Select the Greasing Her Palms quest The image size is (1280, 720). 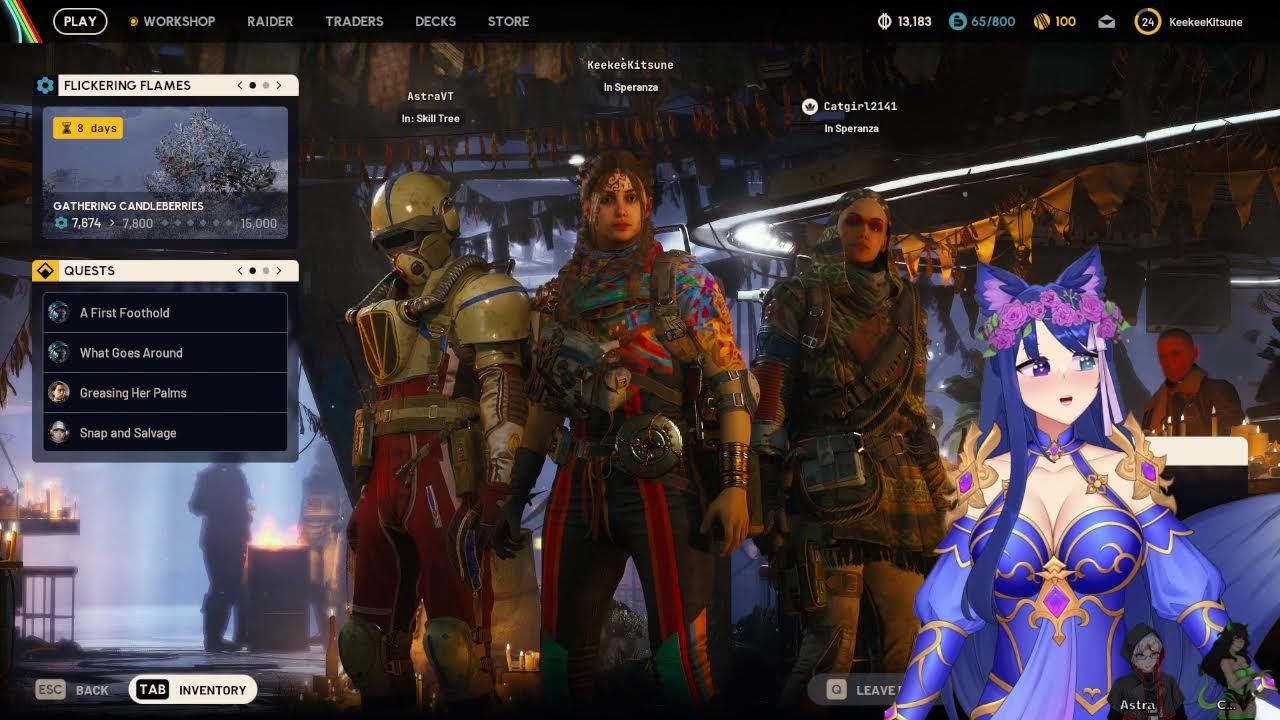[x=165, y=393]
